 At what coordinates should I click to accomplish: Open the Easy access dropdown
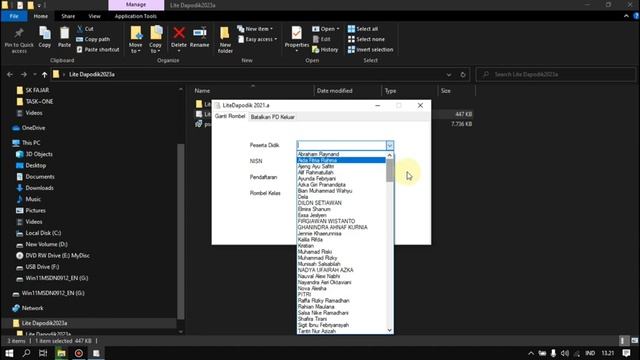point(257,39)
